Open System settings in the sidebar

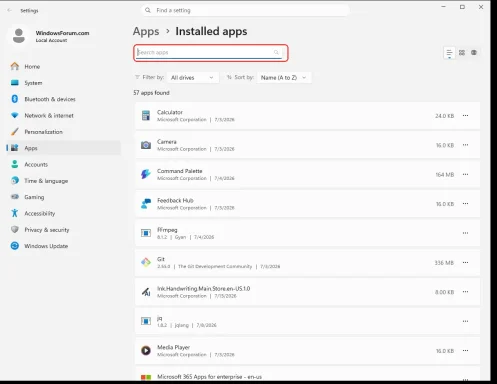click(63, 83)
